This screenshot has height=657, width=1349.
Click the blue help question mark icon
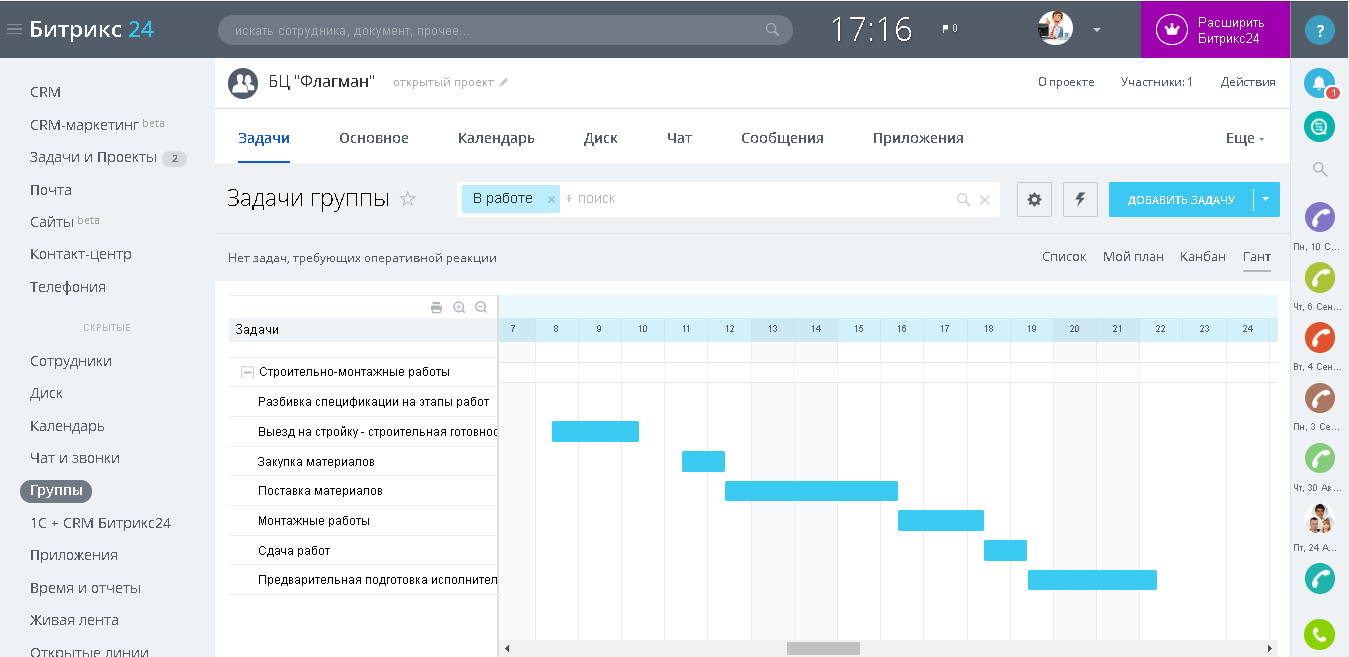[x=1319, y=29]
